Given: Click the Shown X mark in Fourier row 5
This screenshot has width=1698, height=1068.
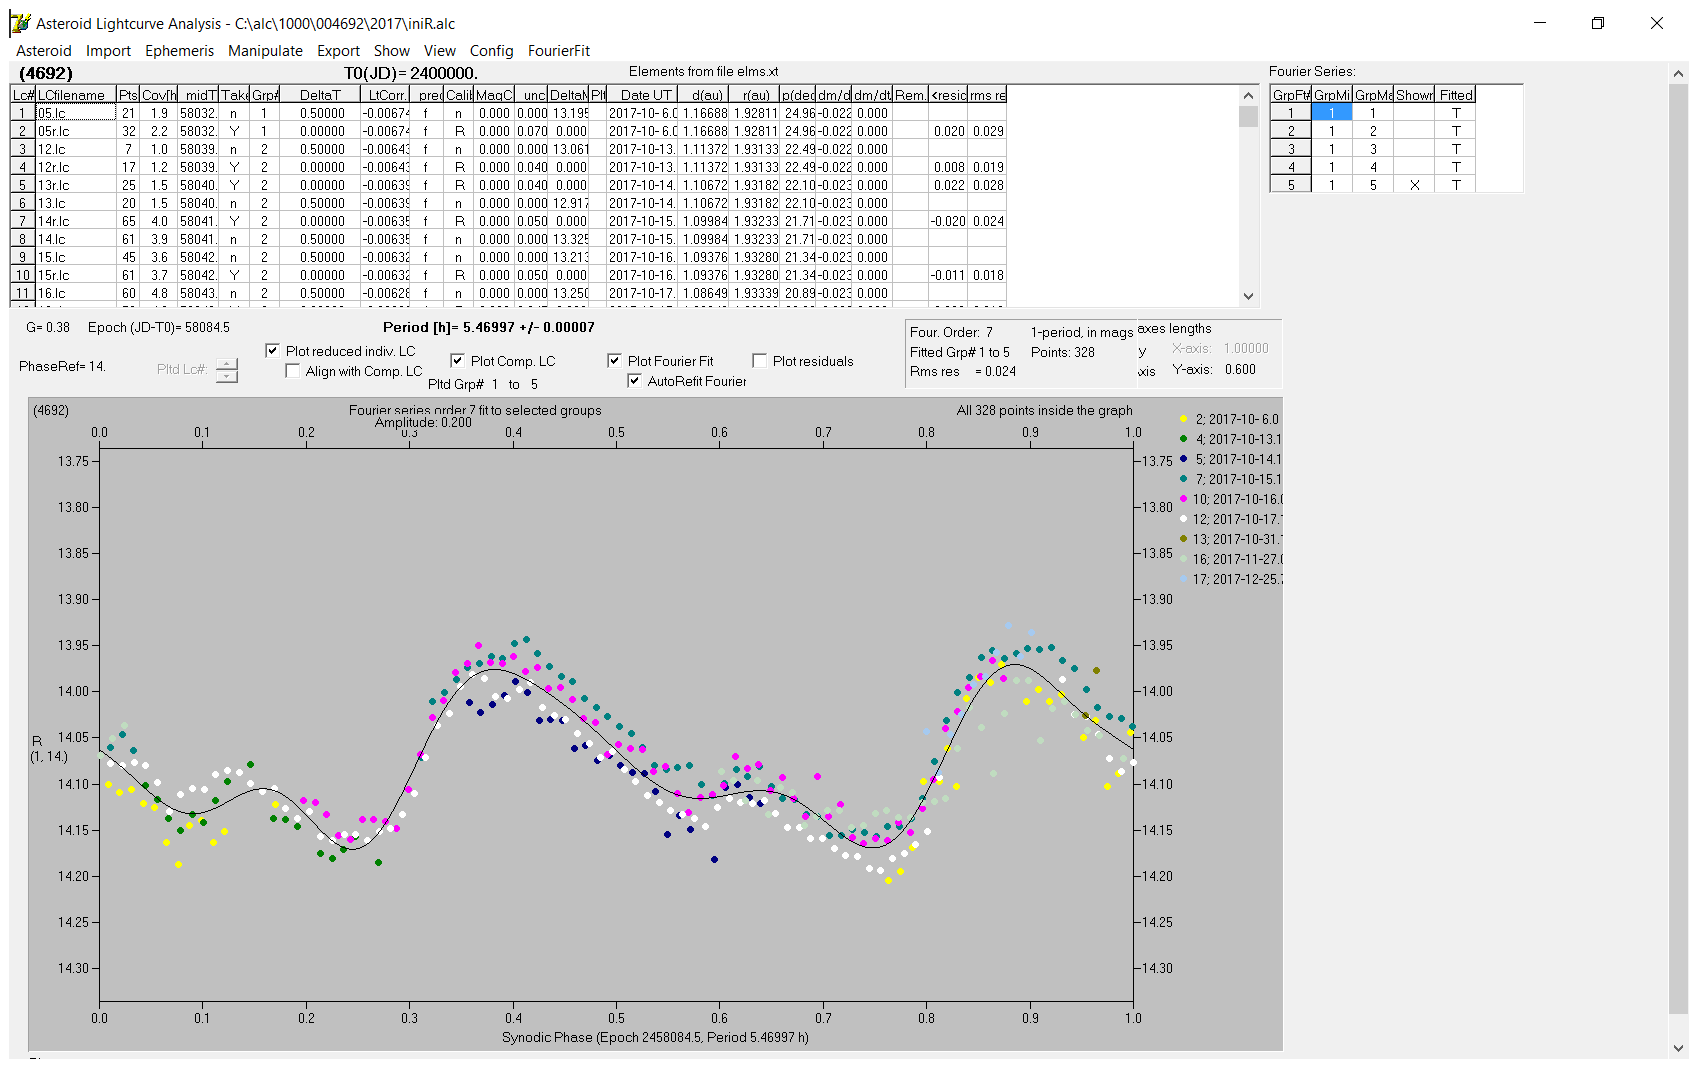Looking at the screenshot, I should point(1414,185).
